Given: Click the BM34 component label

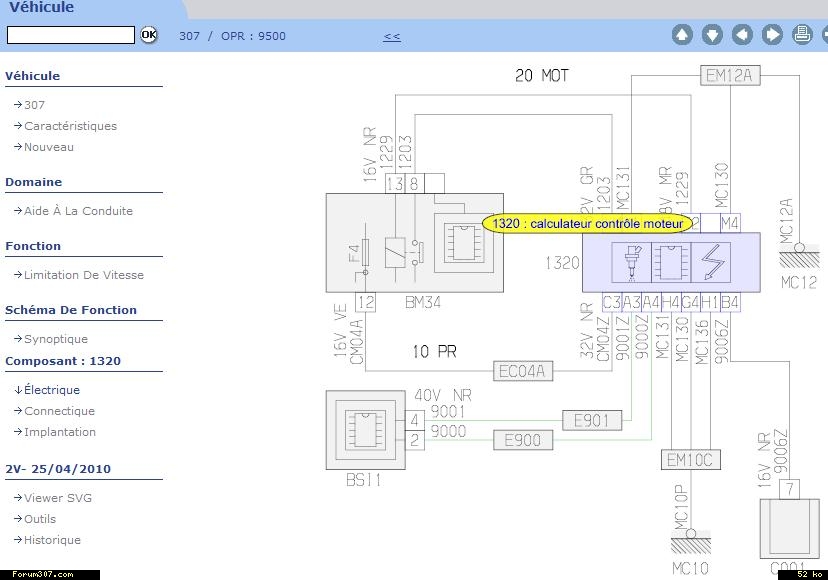Looking at the screenshot, I should [x=423, y=302].
